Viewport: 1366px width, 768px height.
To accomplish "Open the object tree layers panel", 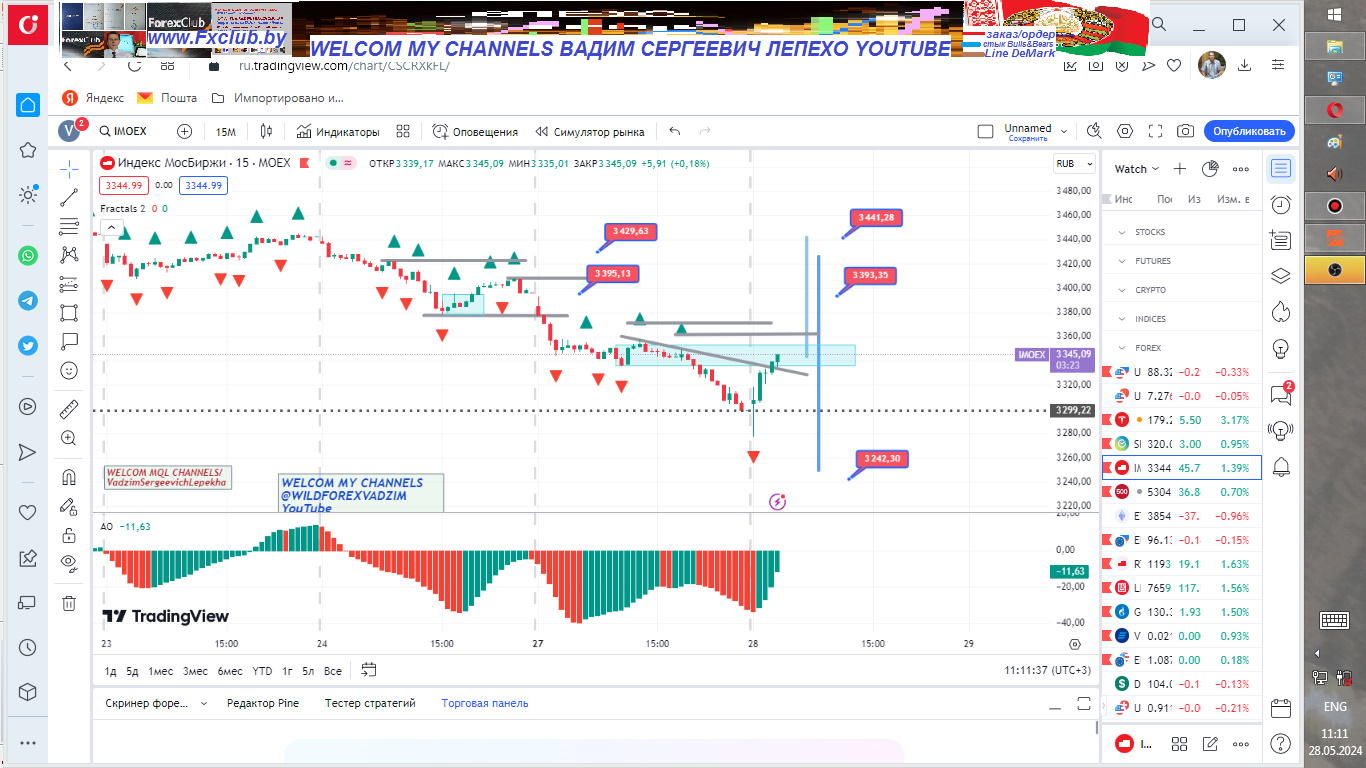I will 1281,277.
